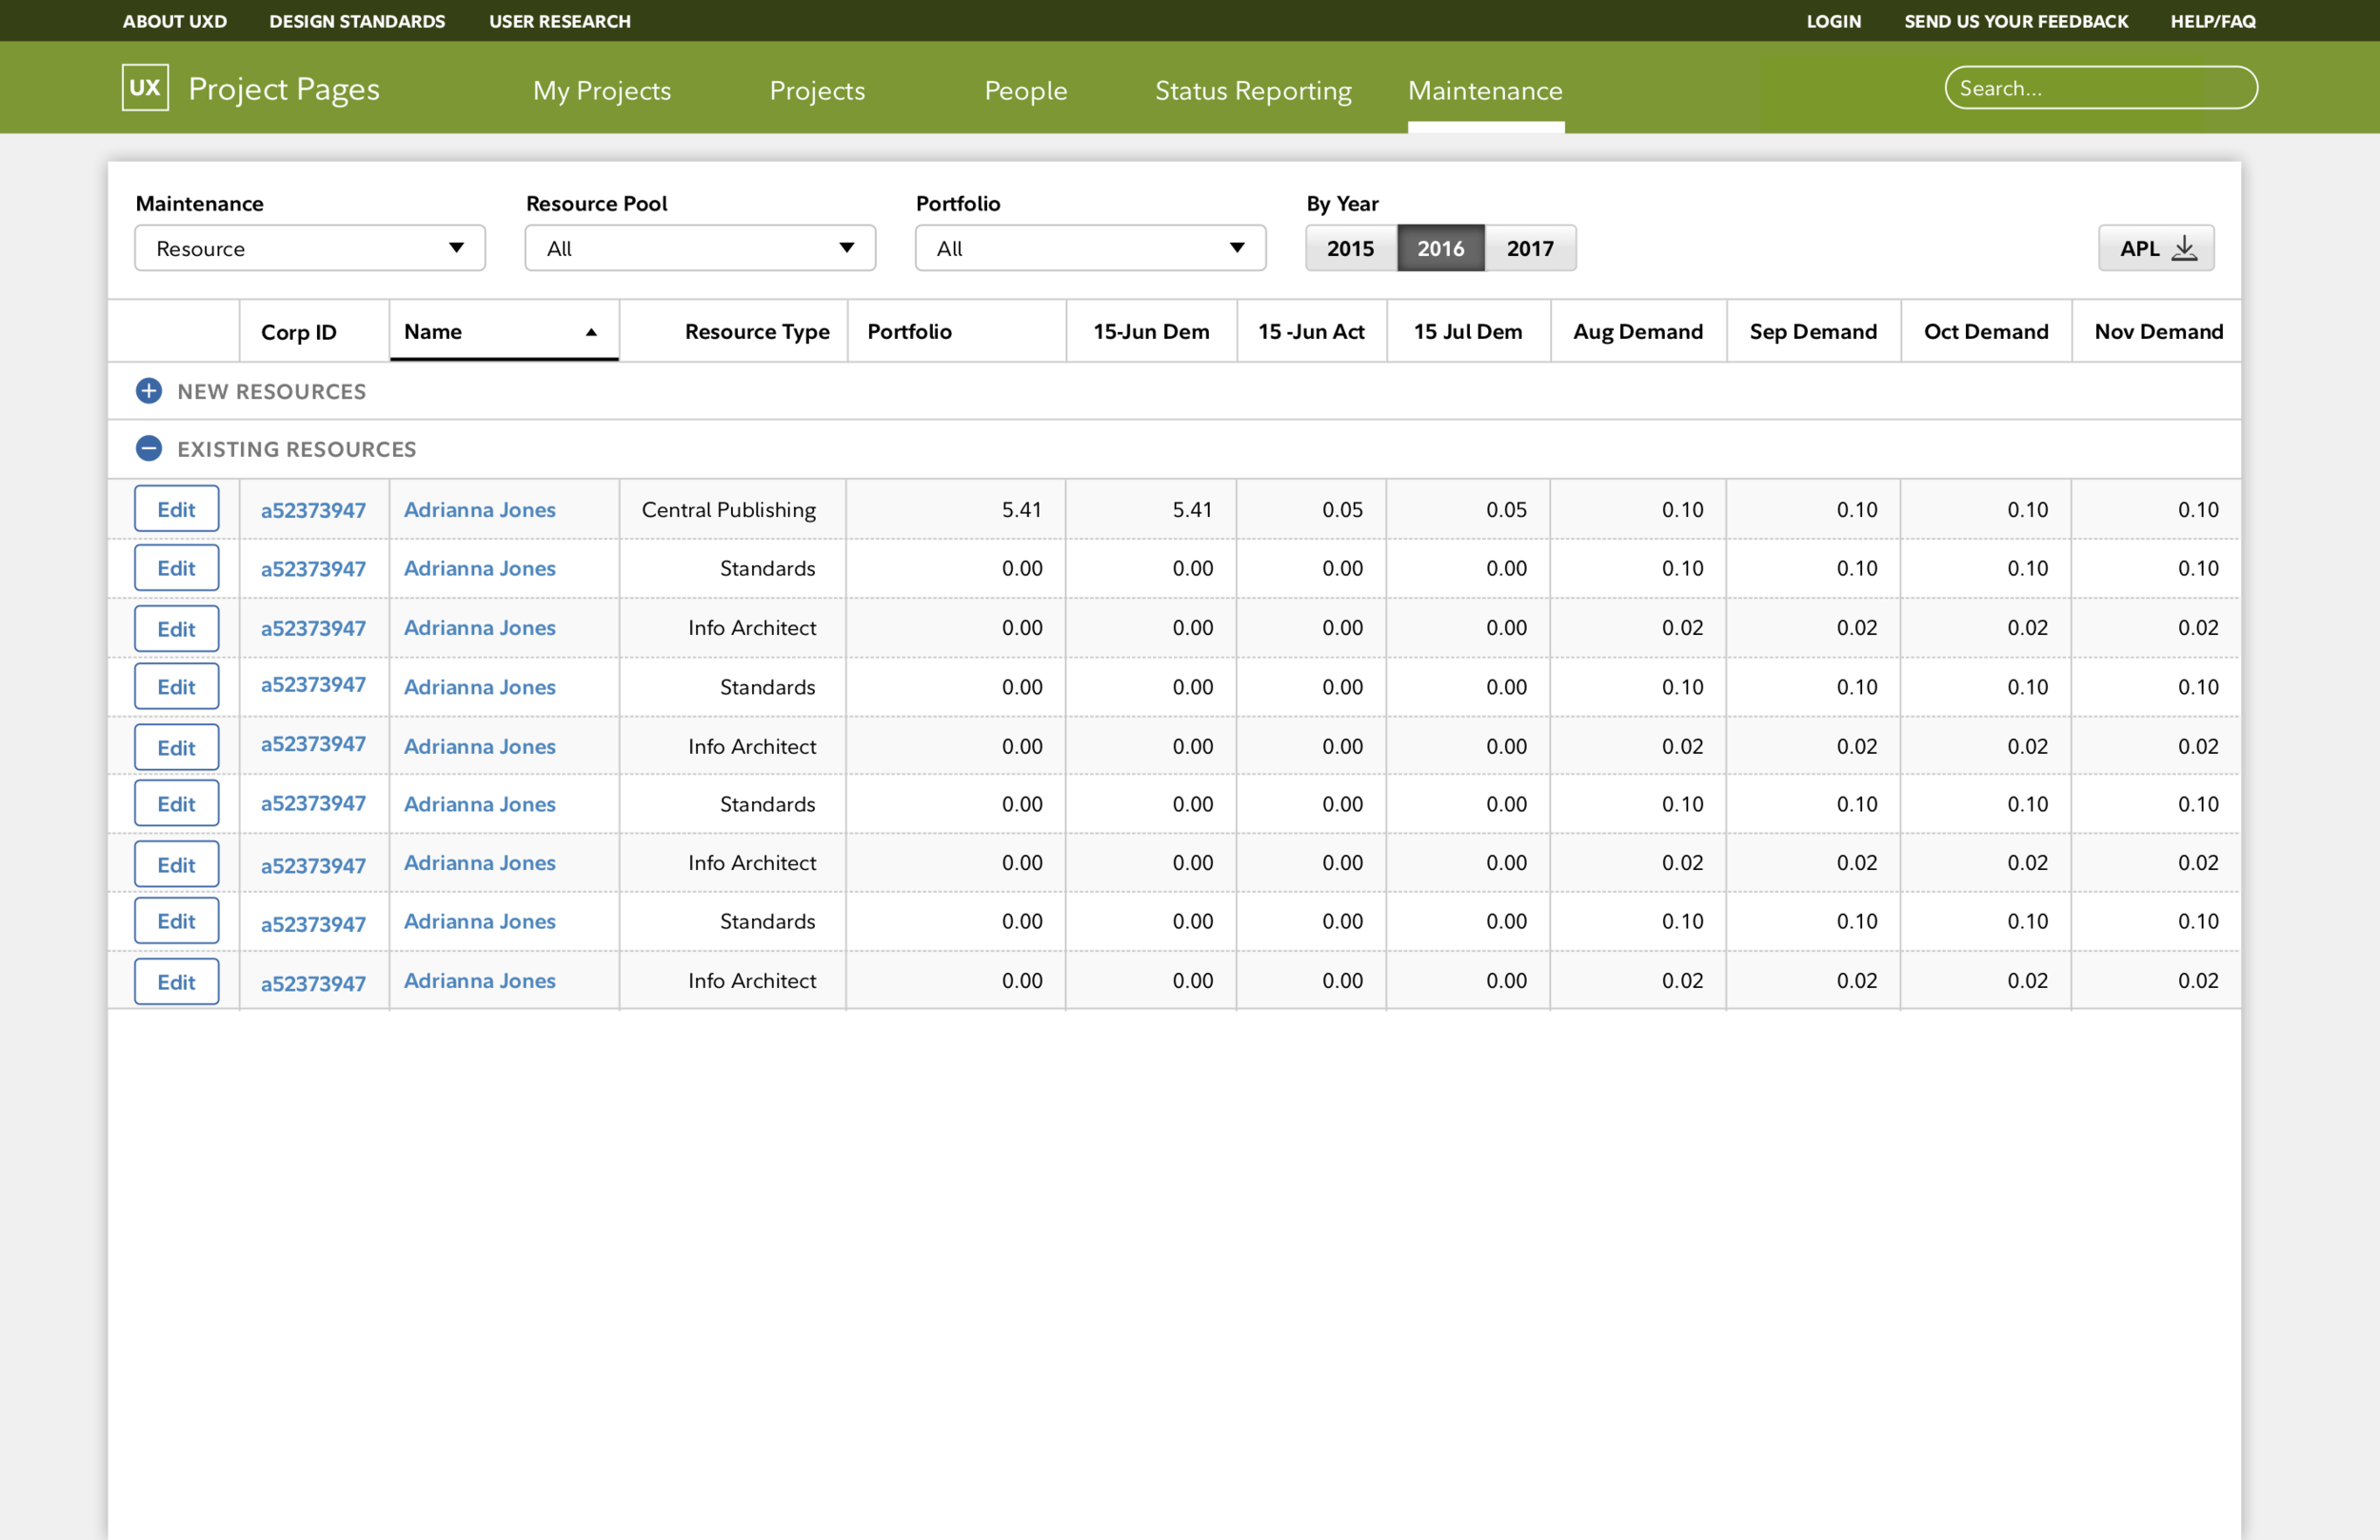
Task: Click Edit on the Central Publishing row
Action: 177,509
